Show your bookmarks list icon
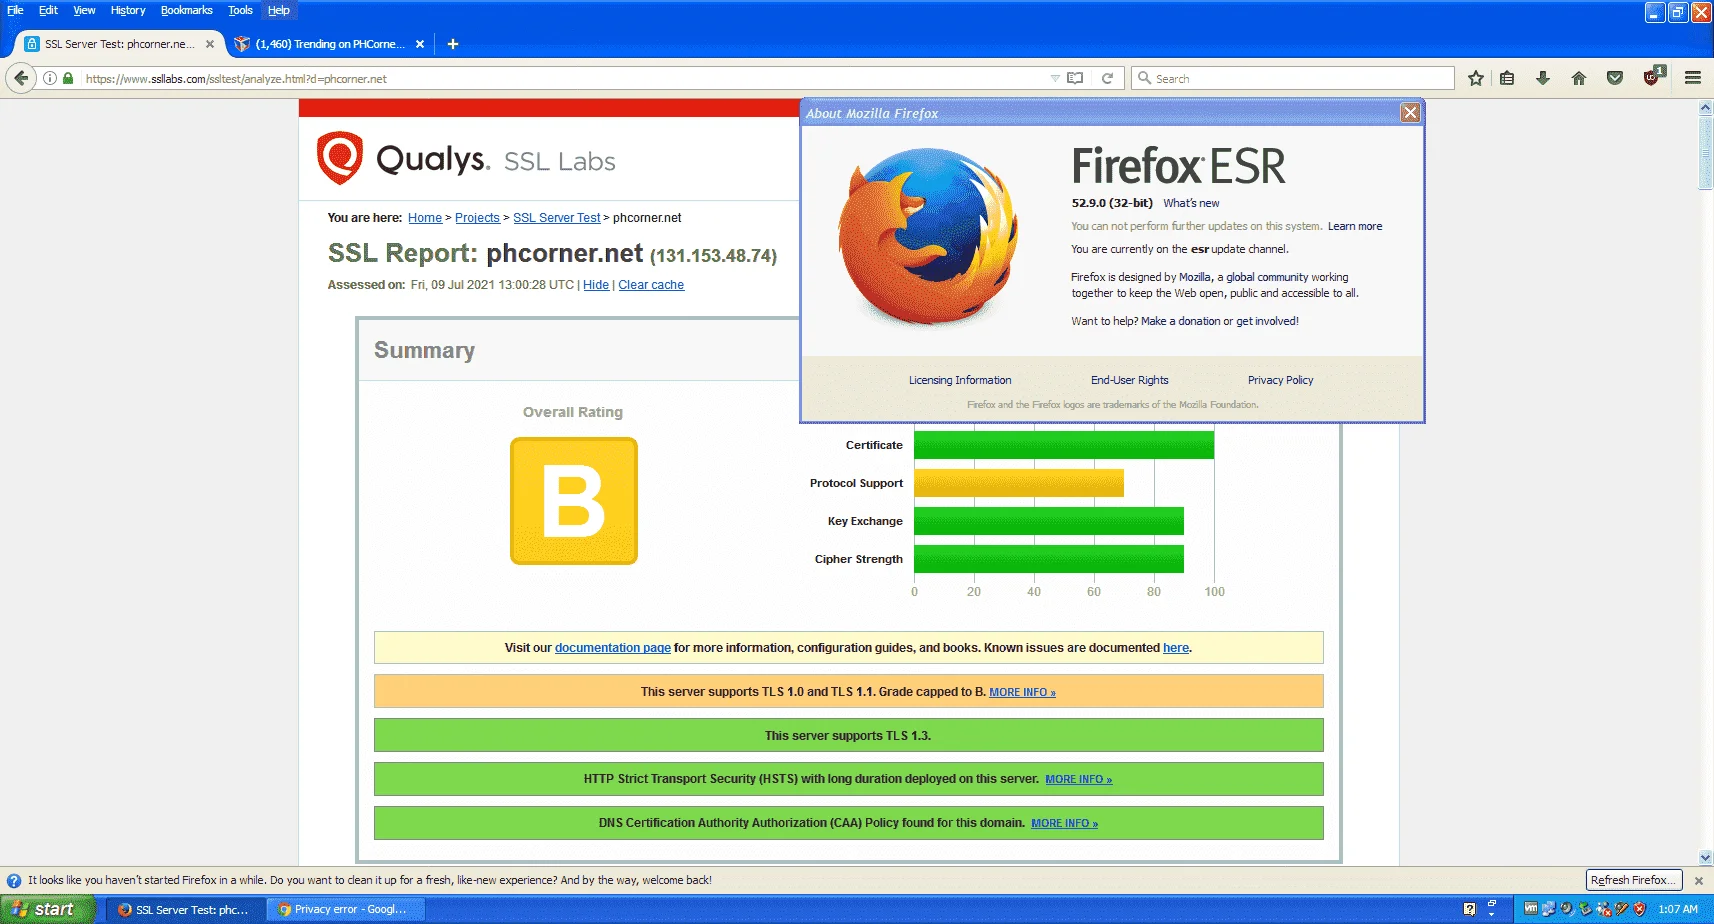1714x924 pixels. [1507, 78]
